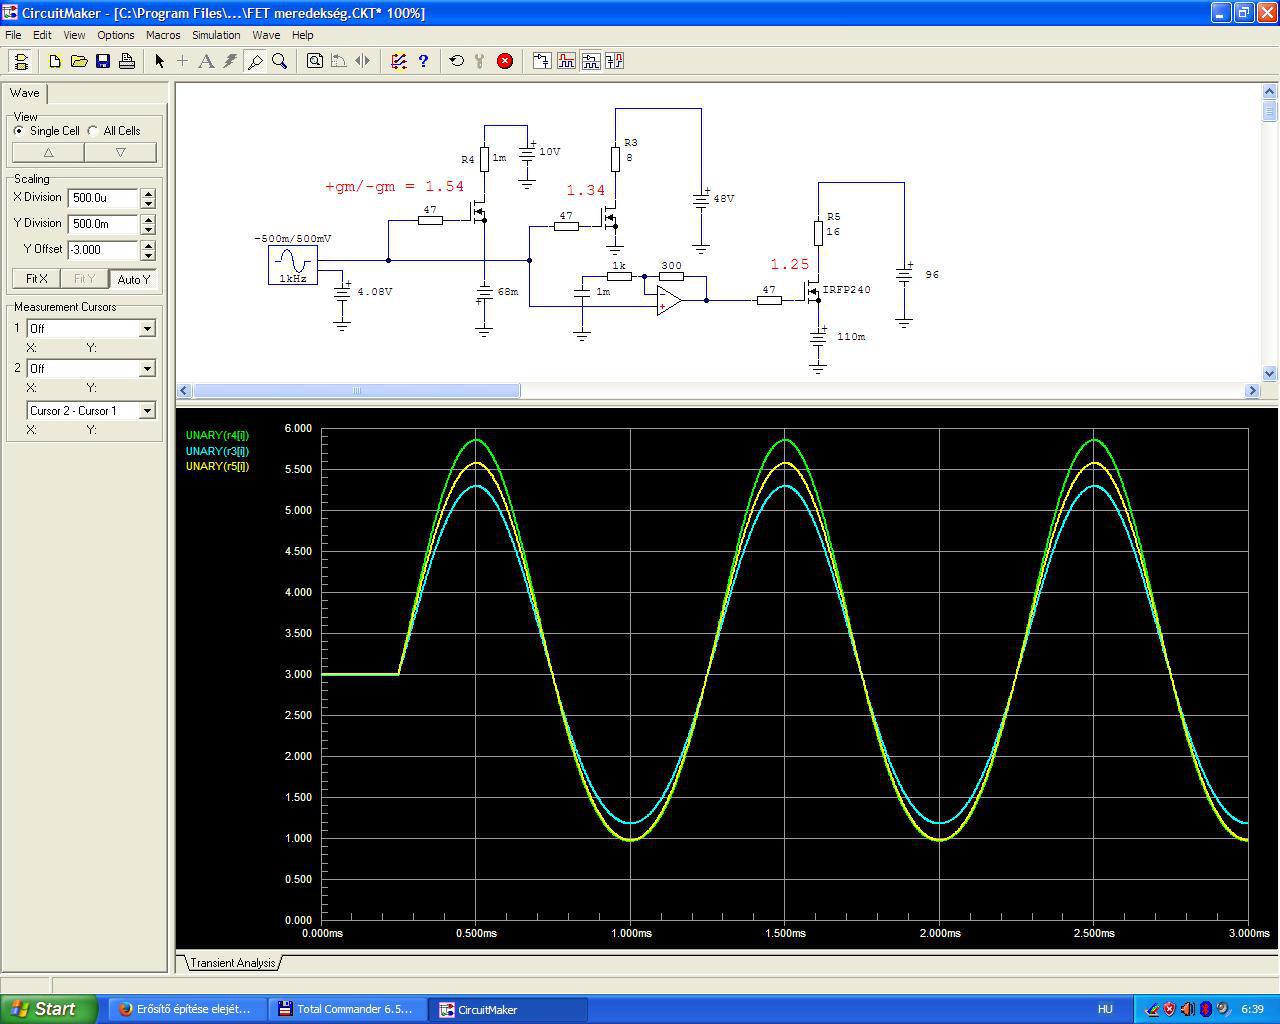Select the cyan UNARY(r3[i]) trace label
Image resolution: width=1280 pixels, height=1024 pixels.
point(217,451)
